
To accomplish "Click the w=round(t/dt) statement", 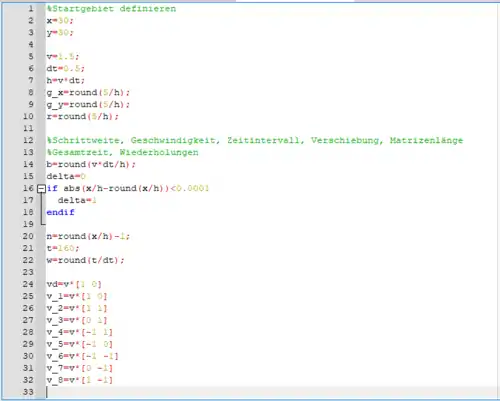I will coord(85,260).
